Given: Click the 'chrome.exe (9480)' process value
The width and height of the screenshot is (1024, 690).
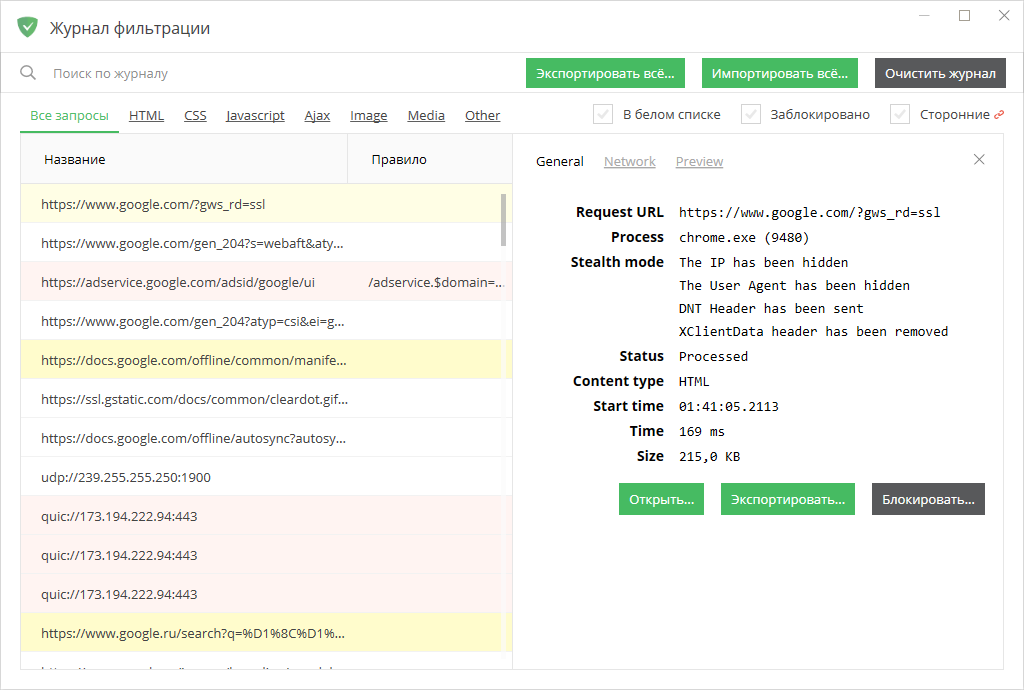Looking at the screenshot, I should (x=744, y=238).
